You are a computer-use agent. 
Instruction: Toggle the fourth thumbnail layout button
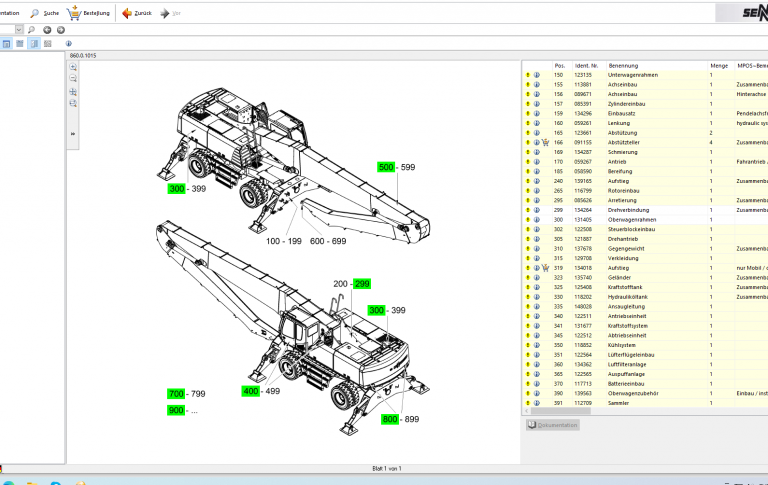pos(48,44)
